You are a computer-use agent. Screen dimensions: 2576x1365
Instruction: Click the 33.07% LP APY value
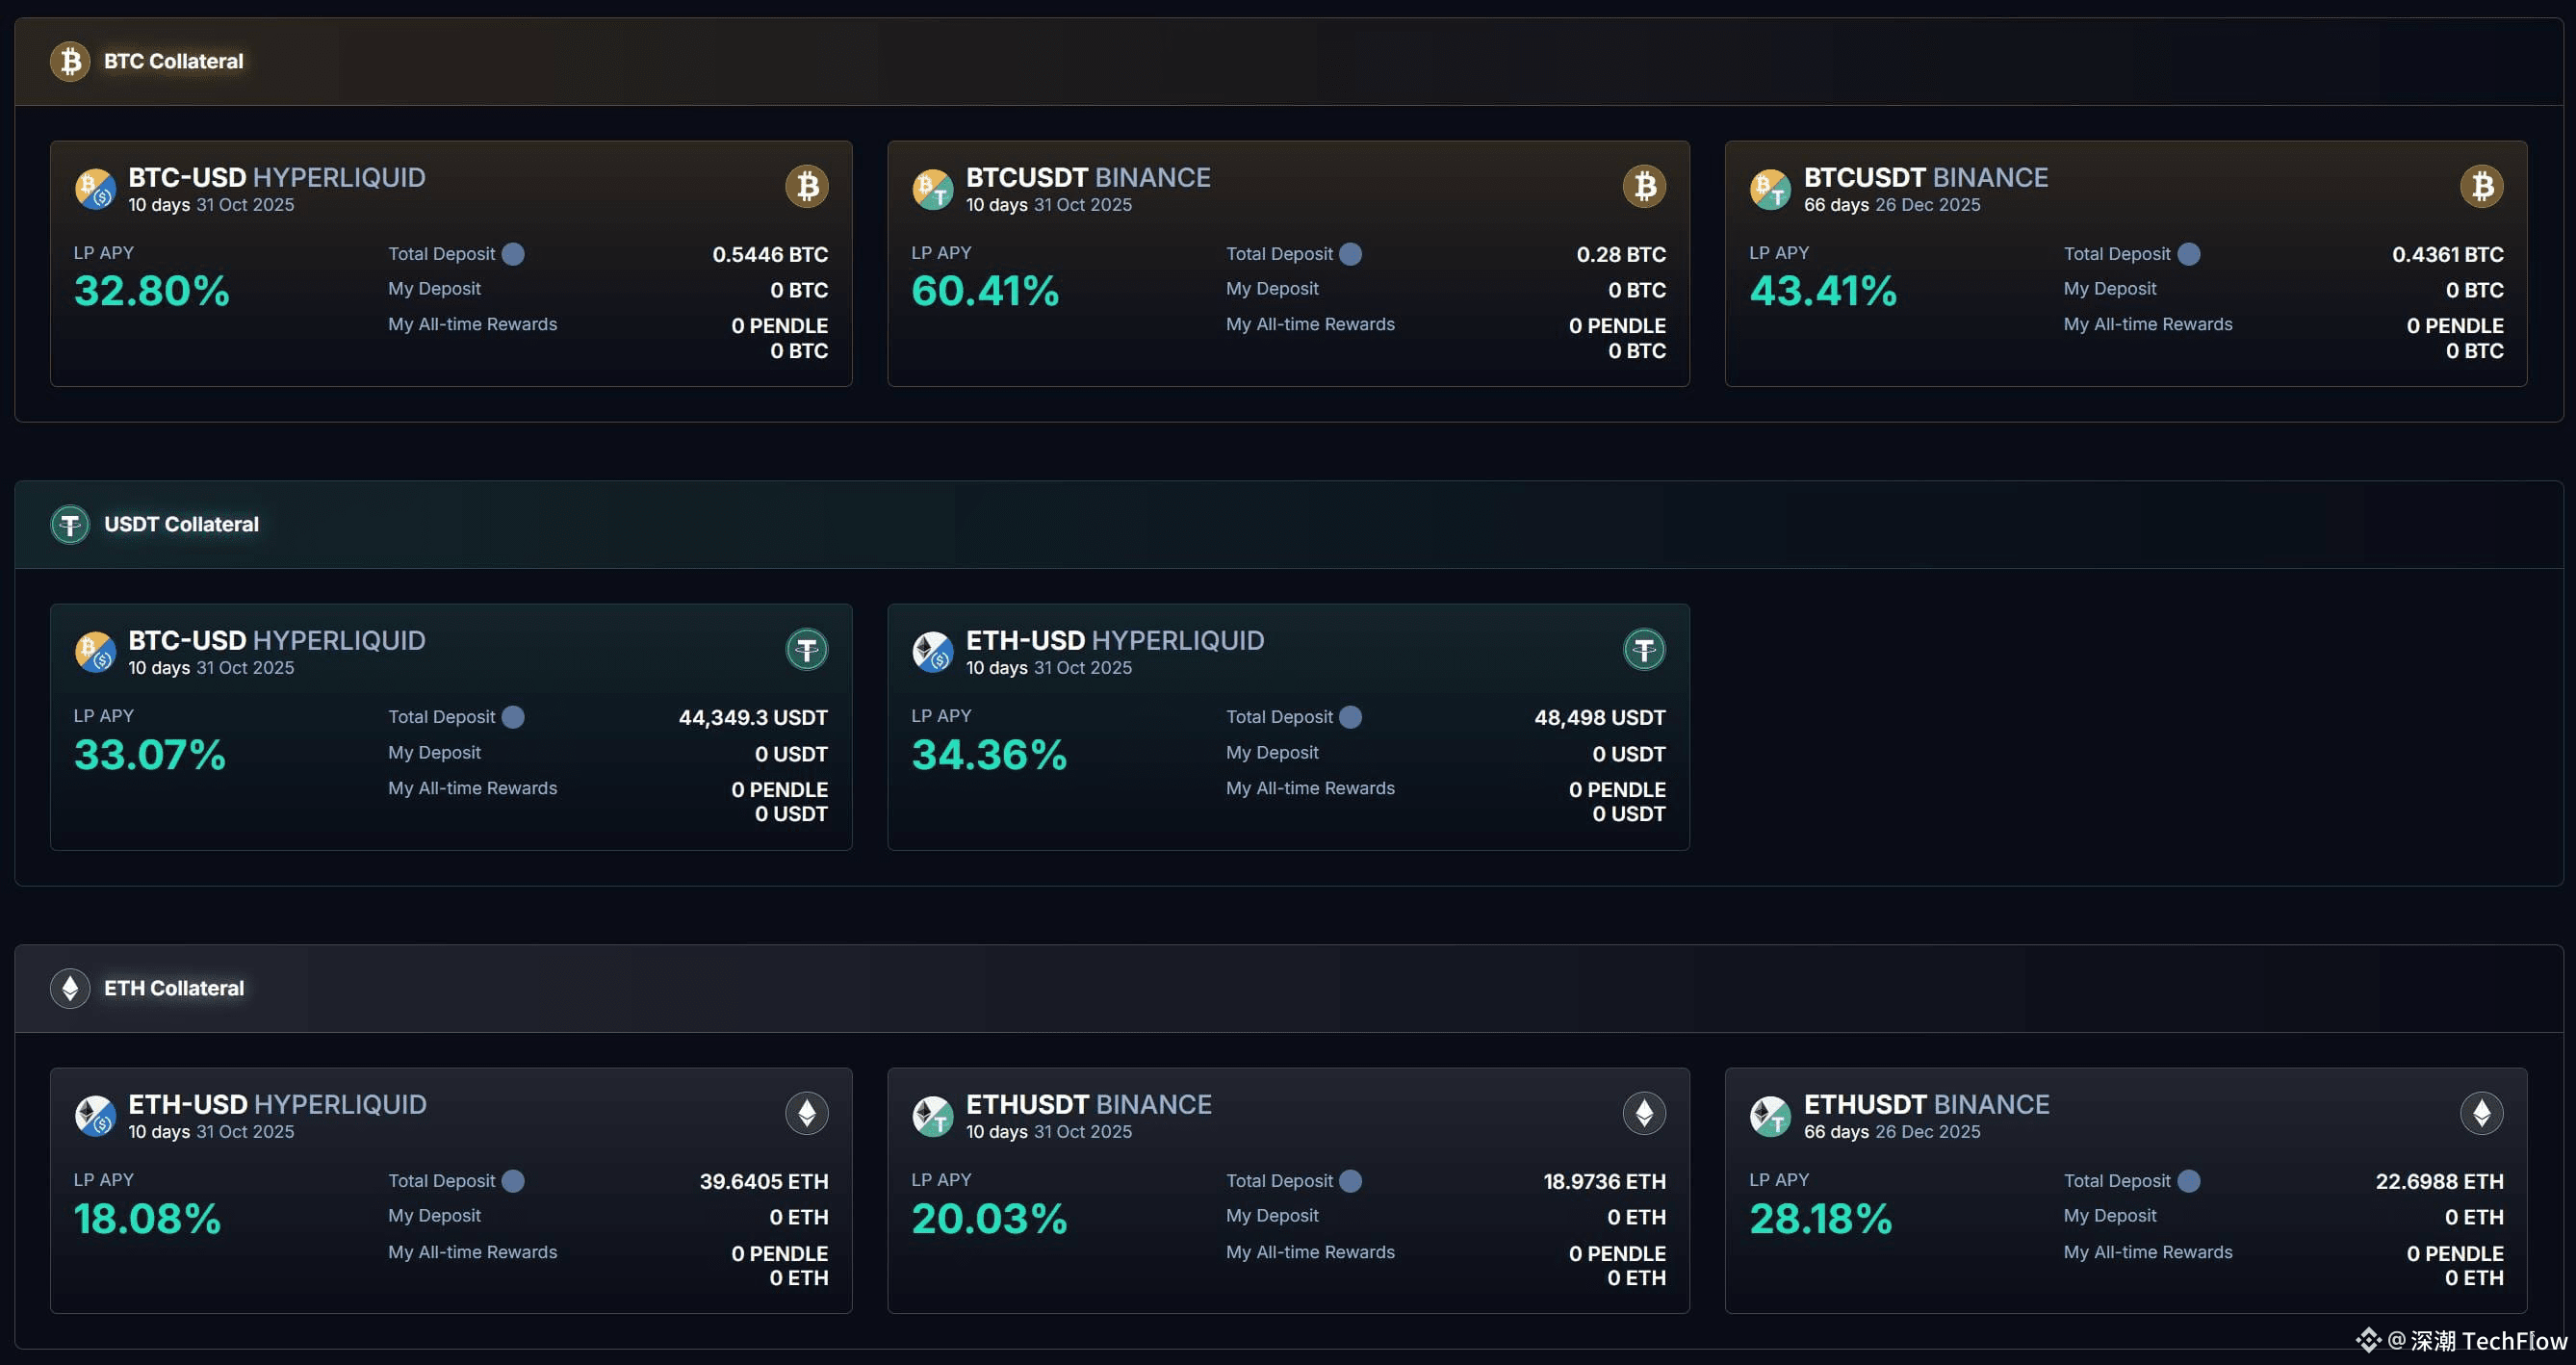tap(150, 755)
